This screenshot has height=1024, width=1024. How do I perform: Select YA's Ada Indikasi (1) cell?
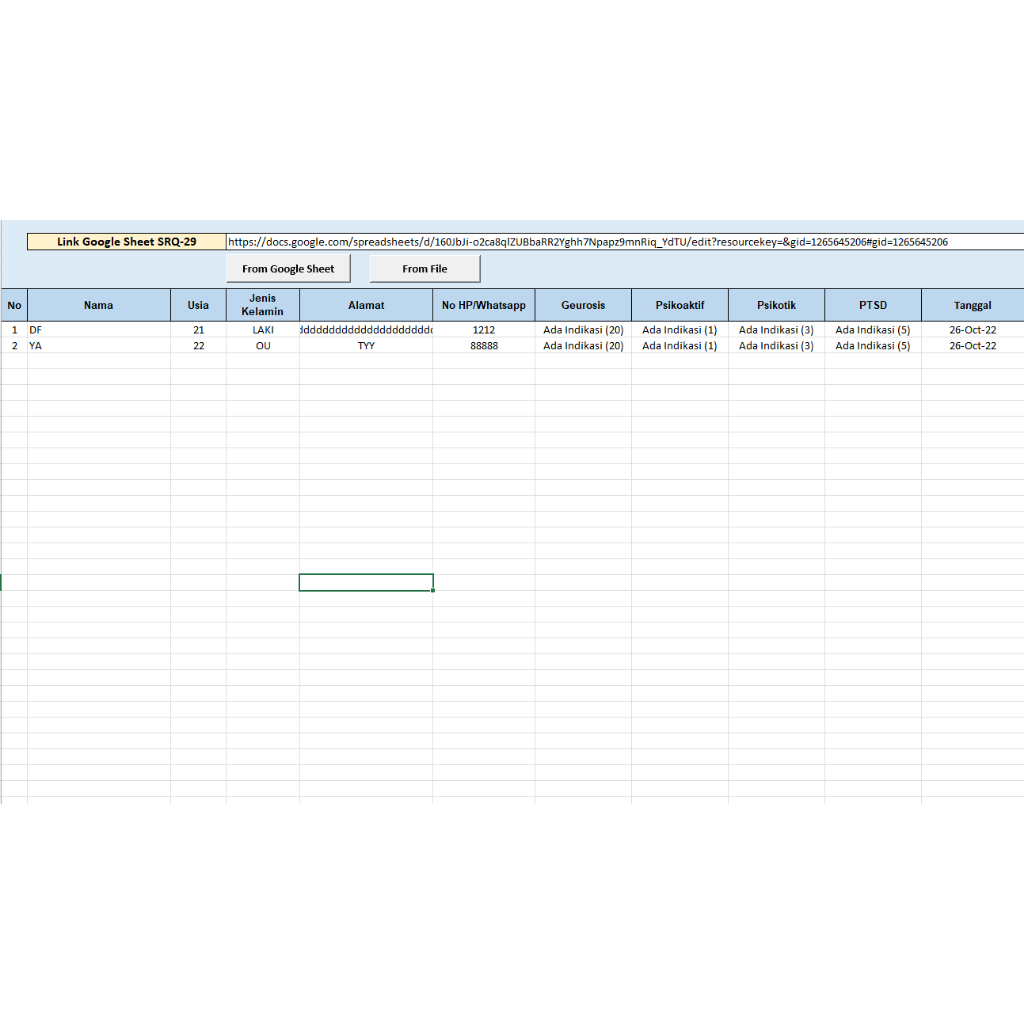coord(680,345)
